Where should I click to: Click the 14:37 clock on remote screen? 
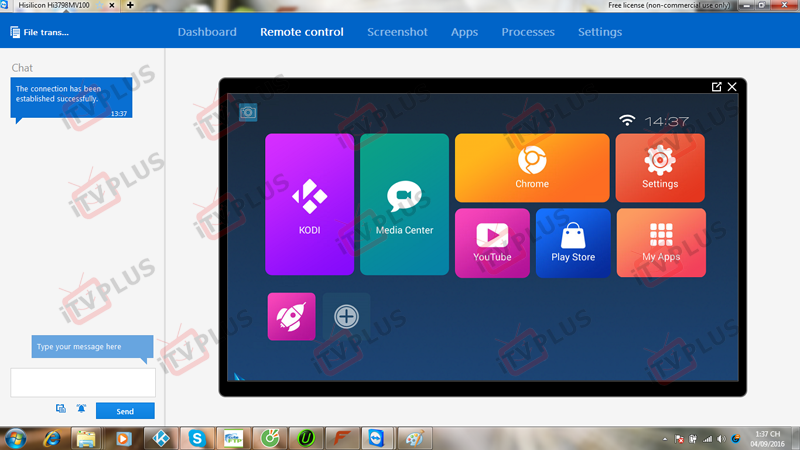(666, 121)
